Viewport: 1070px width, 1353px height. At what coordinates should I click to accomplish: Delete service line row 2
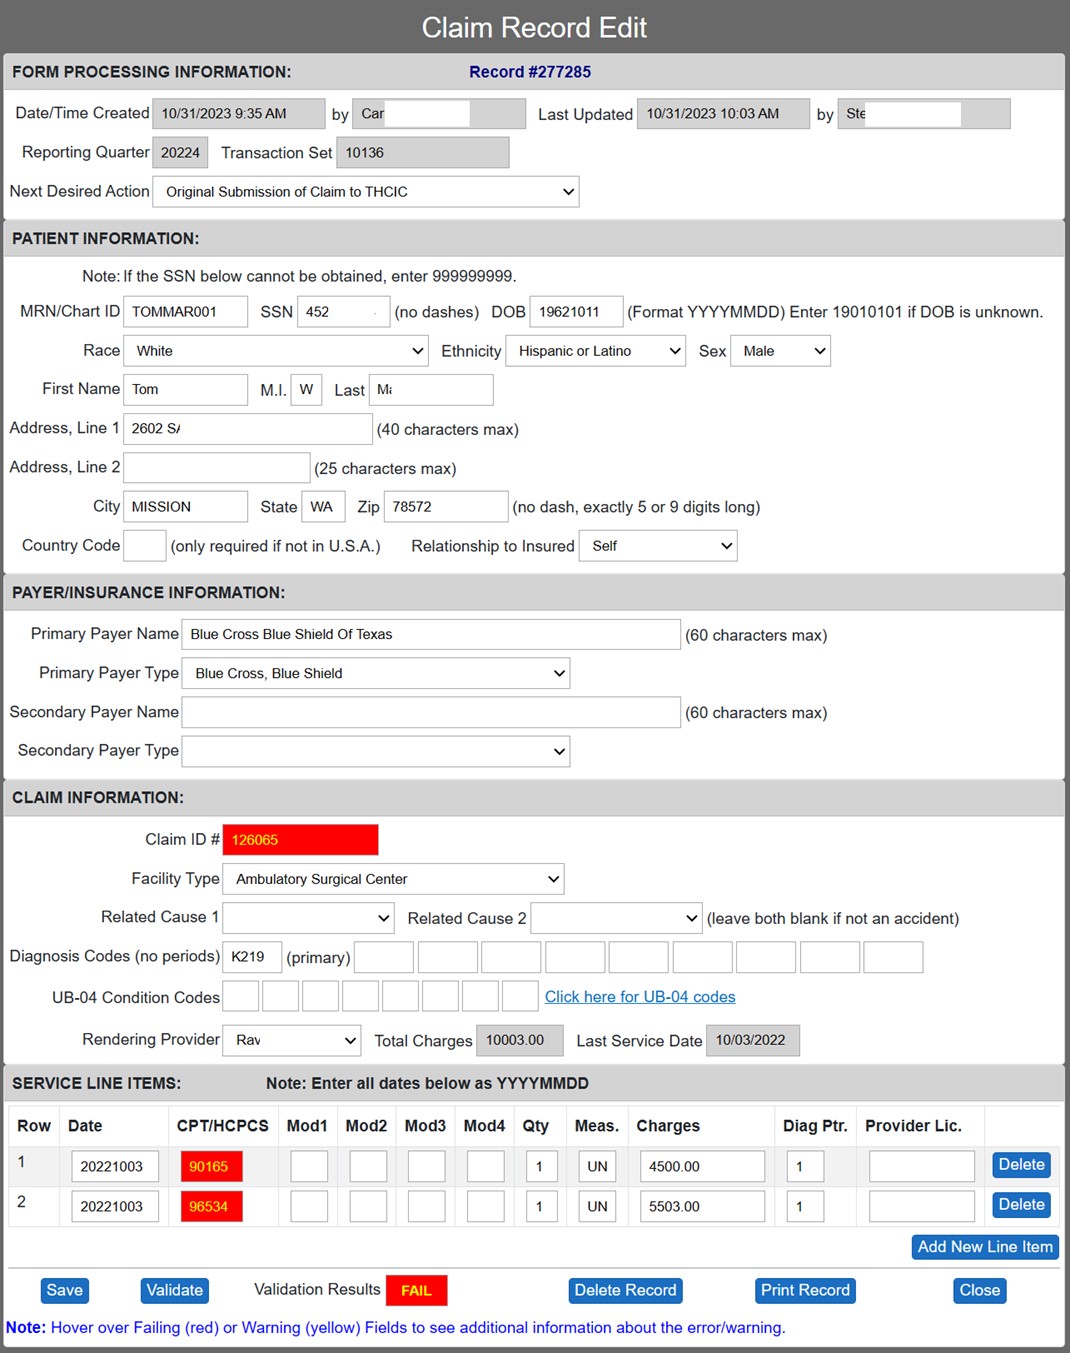coord(1021,1205)
